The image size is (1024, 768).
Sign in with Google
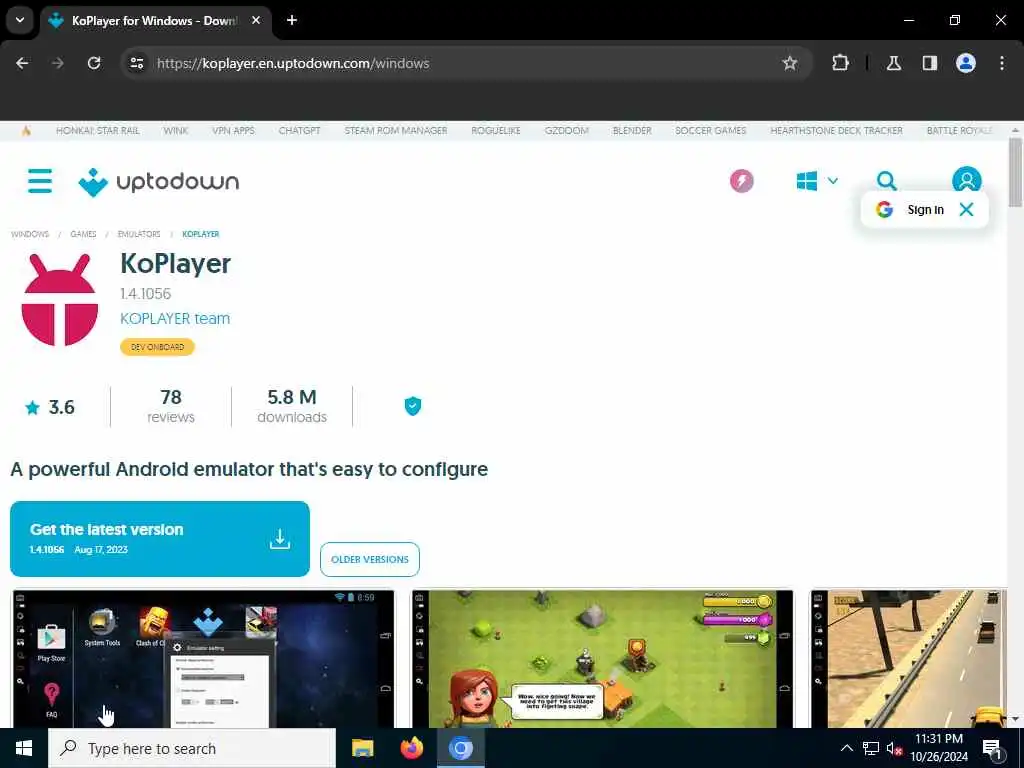[x=912, y=209]
